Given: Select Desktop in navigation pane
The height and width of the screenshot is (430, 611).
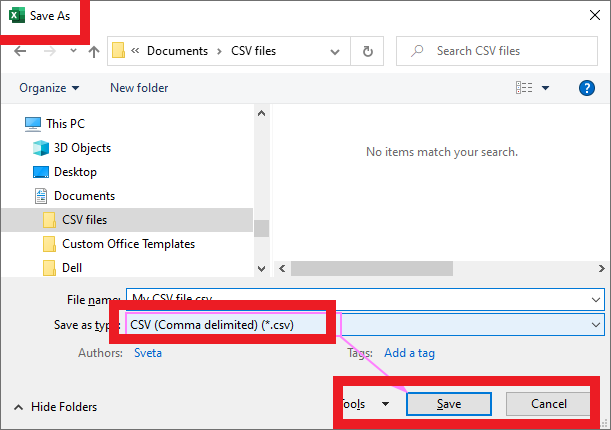Looking at the screenshot, I should tap(75, 172).
